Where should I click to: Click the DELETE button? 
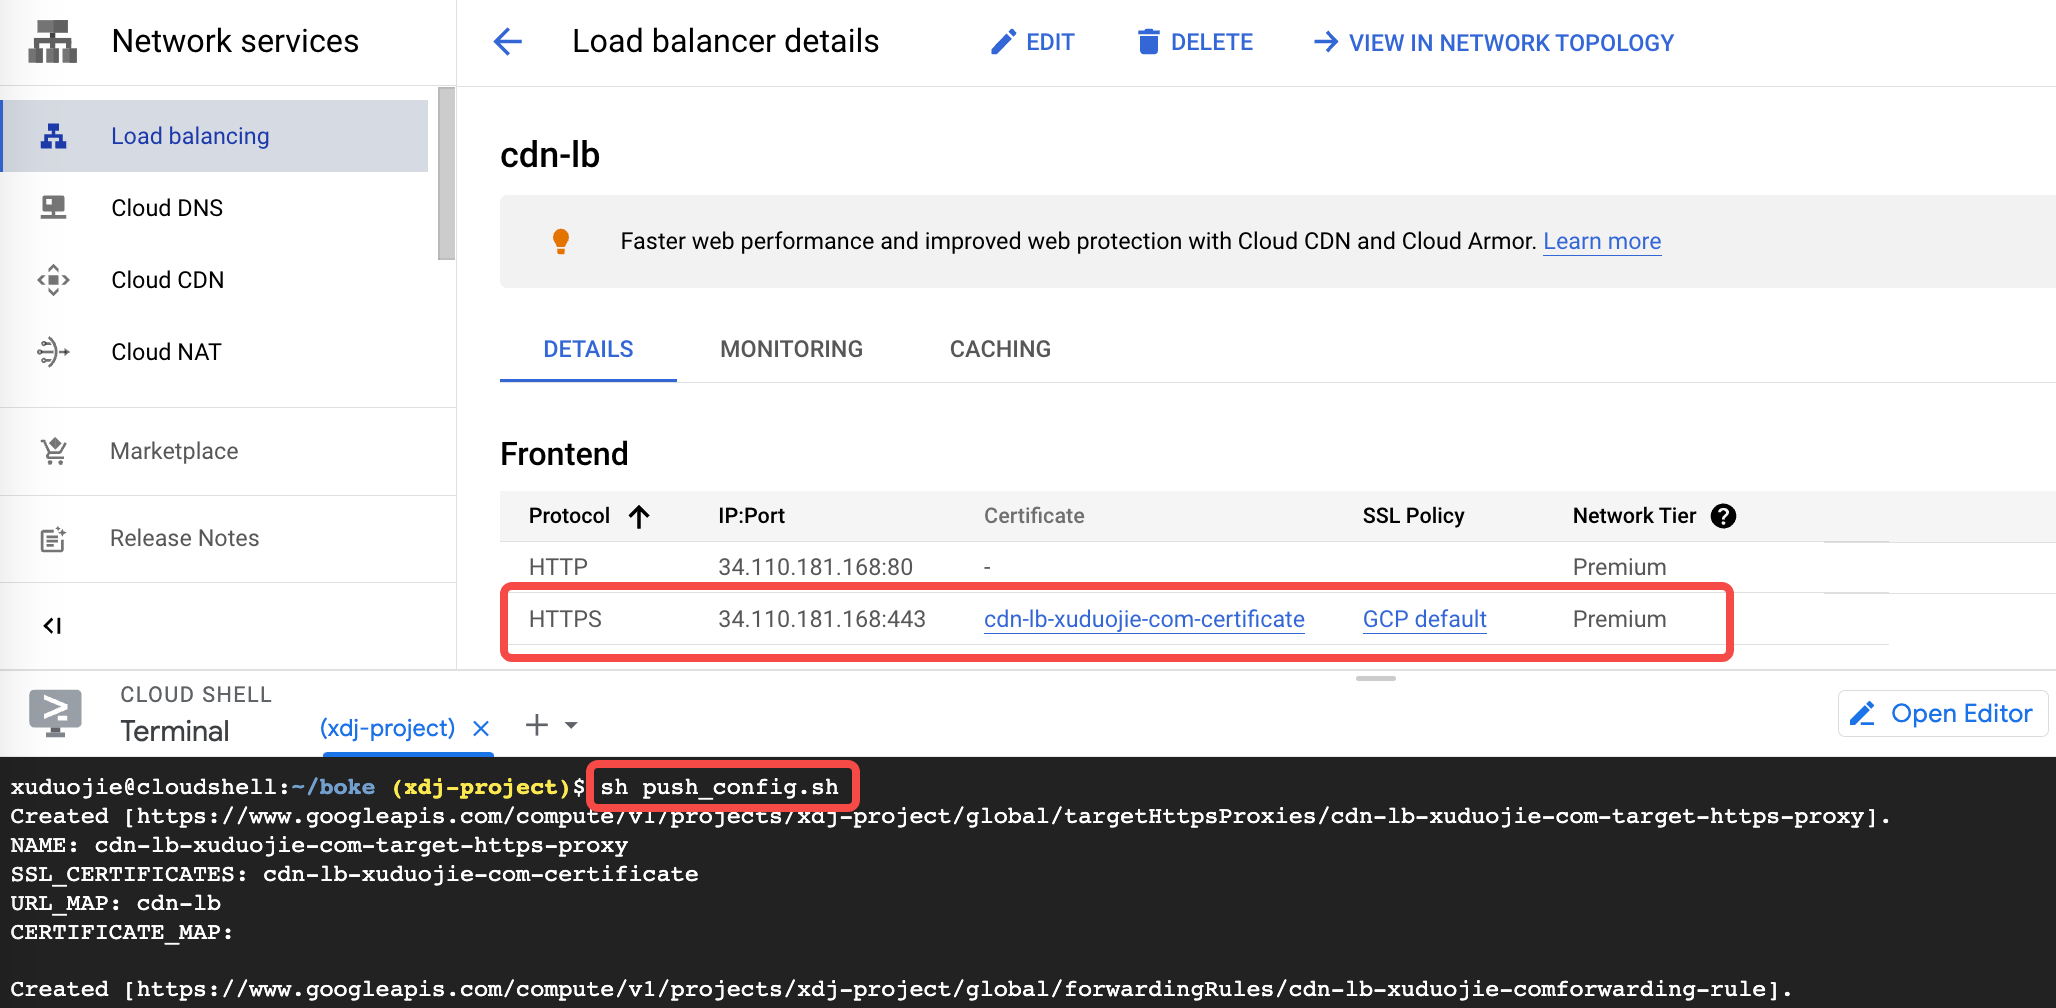1195,42
